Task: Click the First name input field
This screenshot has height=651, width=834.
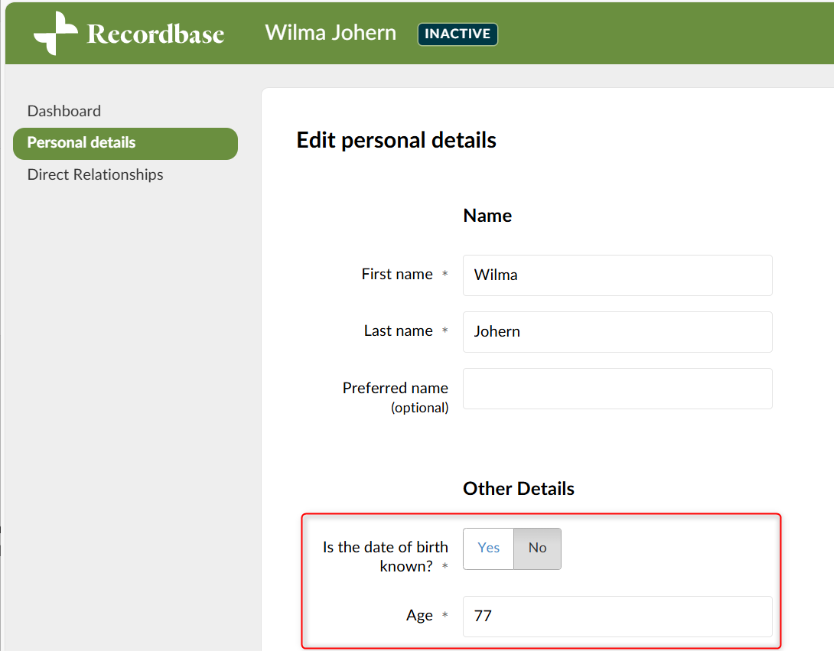Action: (x=618, y=275)
